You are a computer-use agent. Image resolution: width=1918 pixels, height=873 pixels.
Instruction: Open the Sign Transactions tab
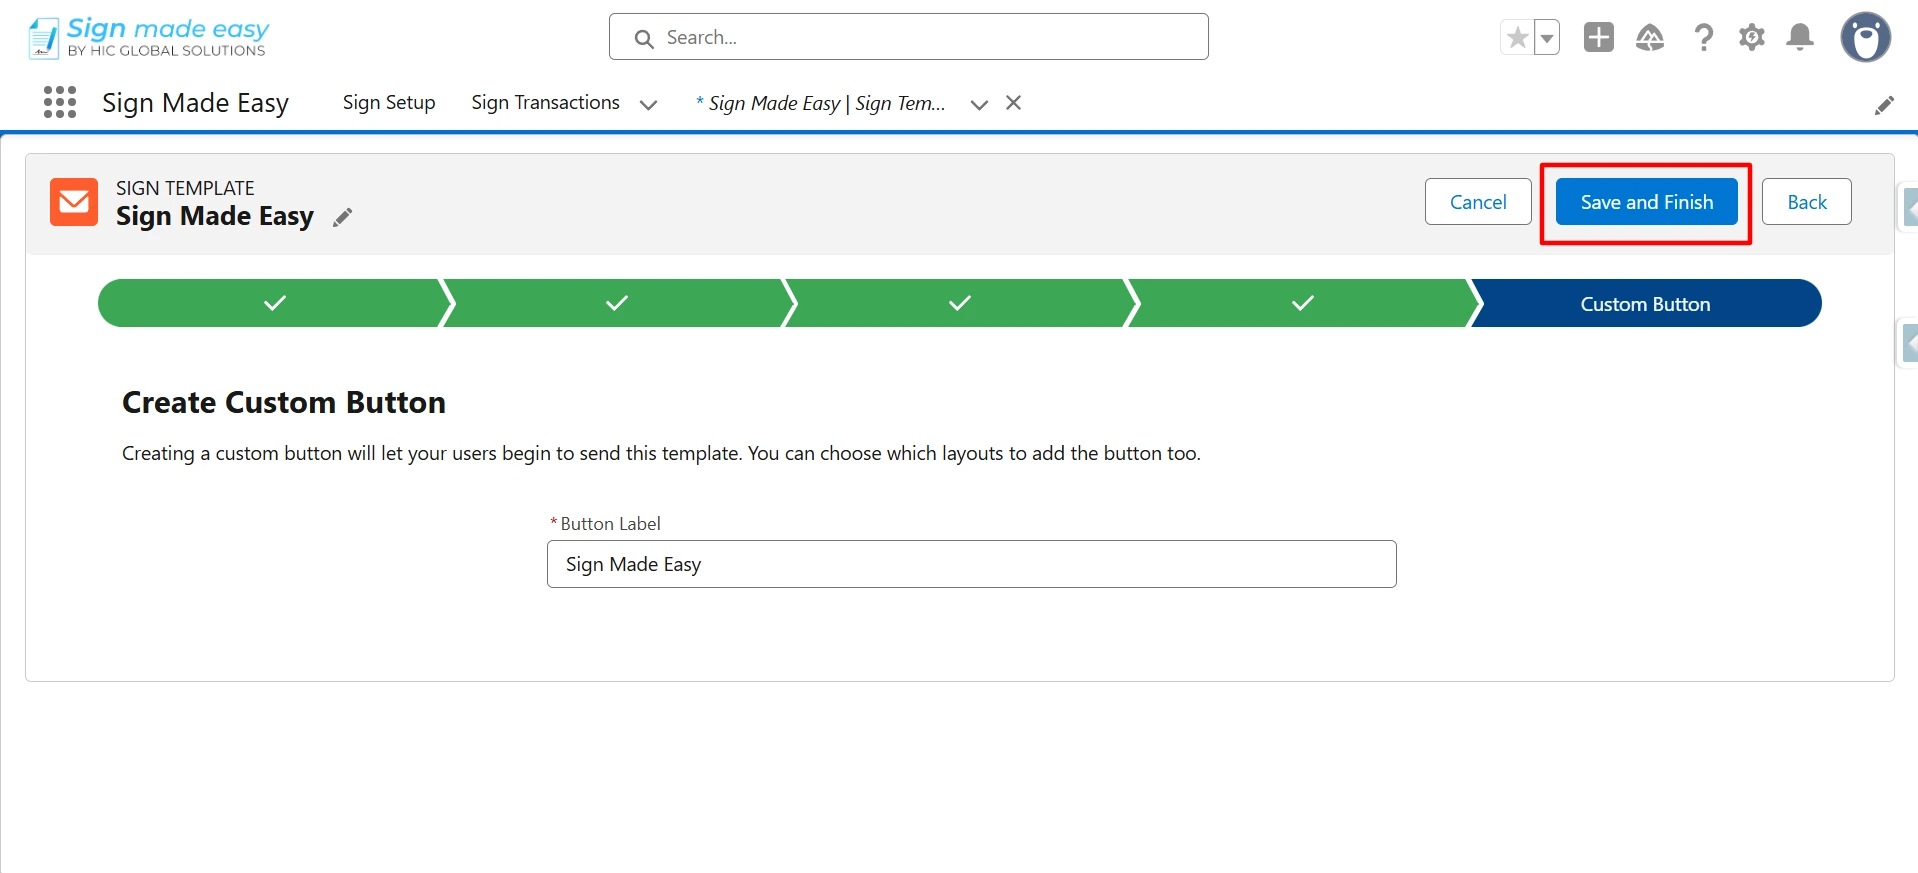tap(545, 103)
